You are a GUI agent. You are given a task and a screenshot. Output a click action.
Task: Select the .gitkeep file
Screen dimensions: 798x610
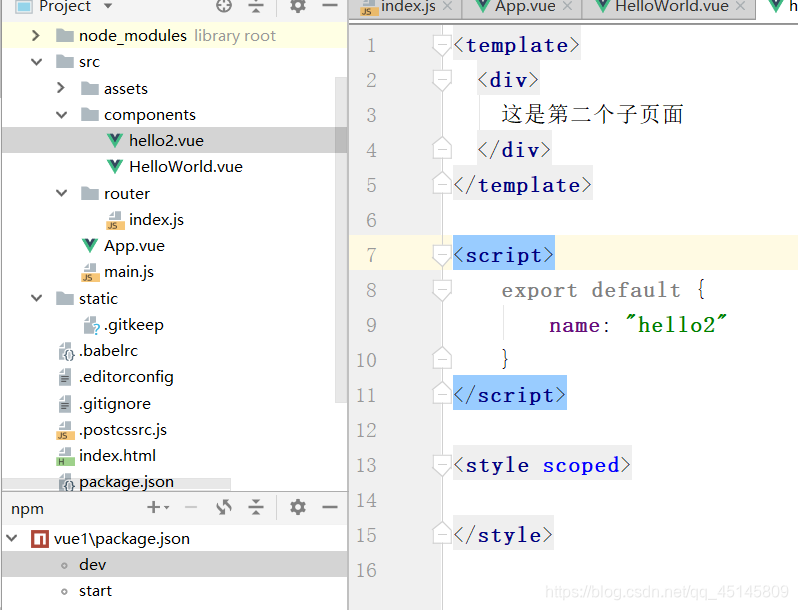pyautogui.click(x=175, y=325)
